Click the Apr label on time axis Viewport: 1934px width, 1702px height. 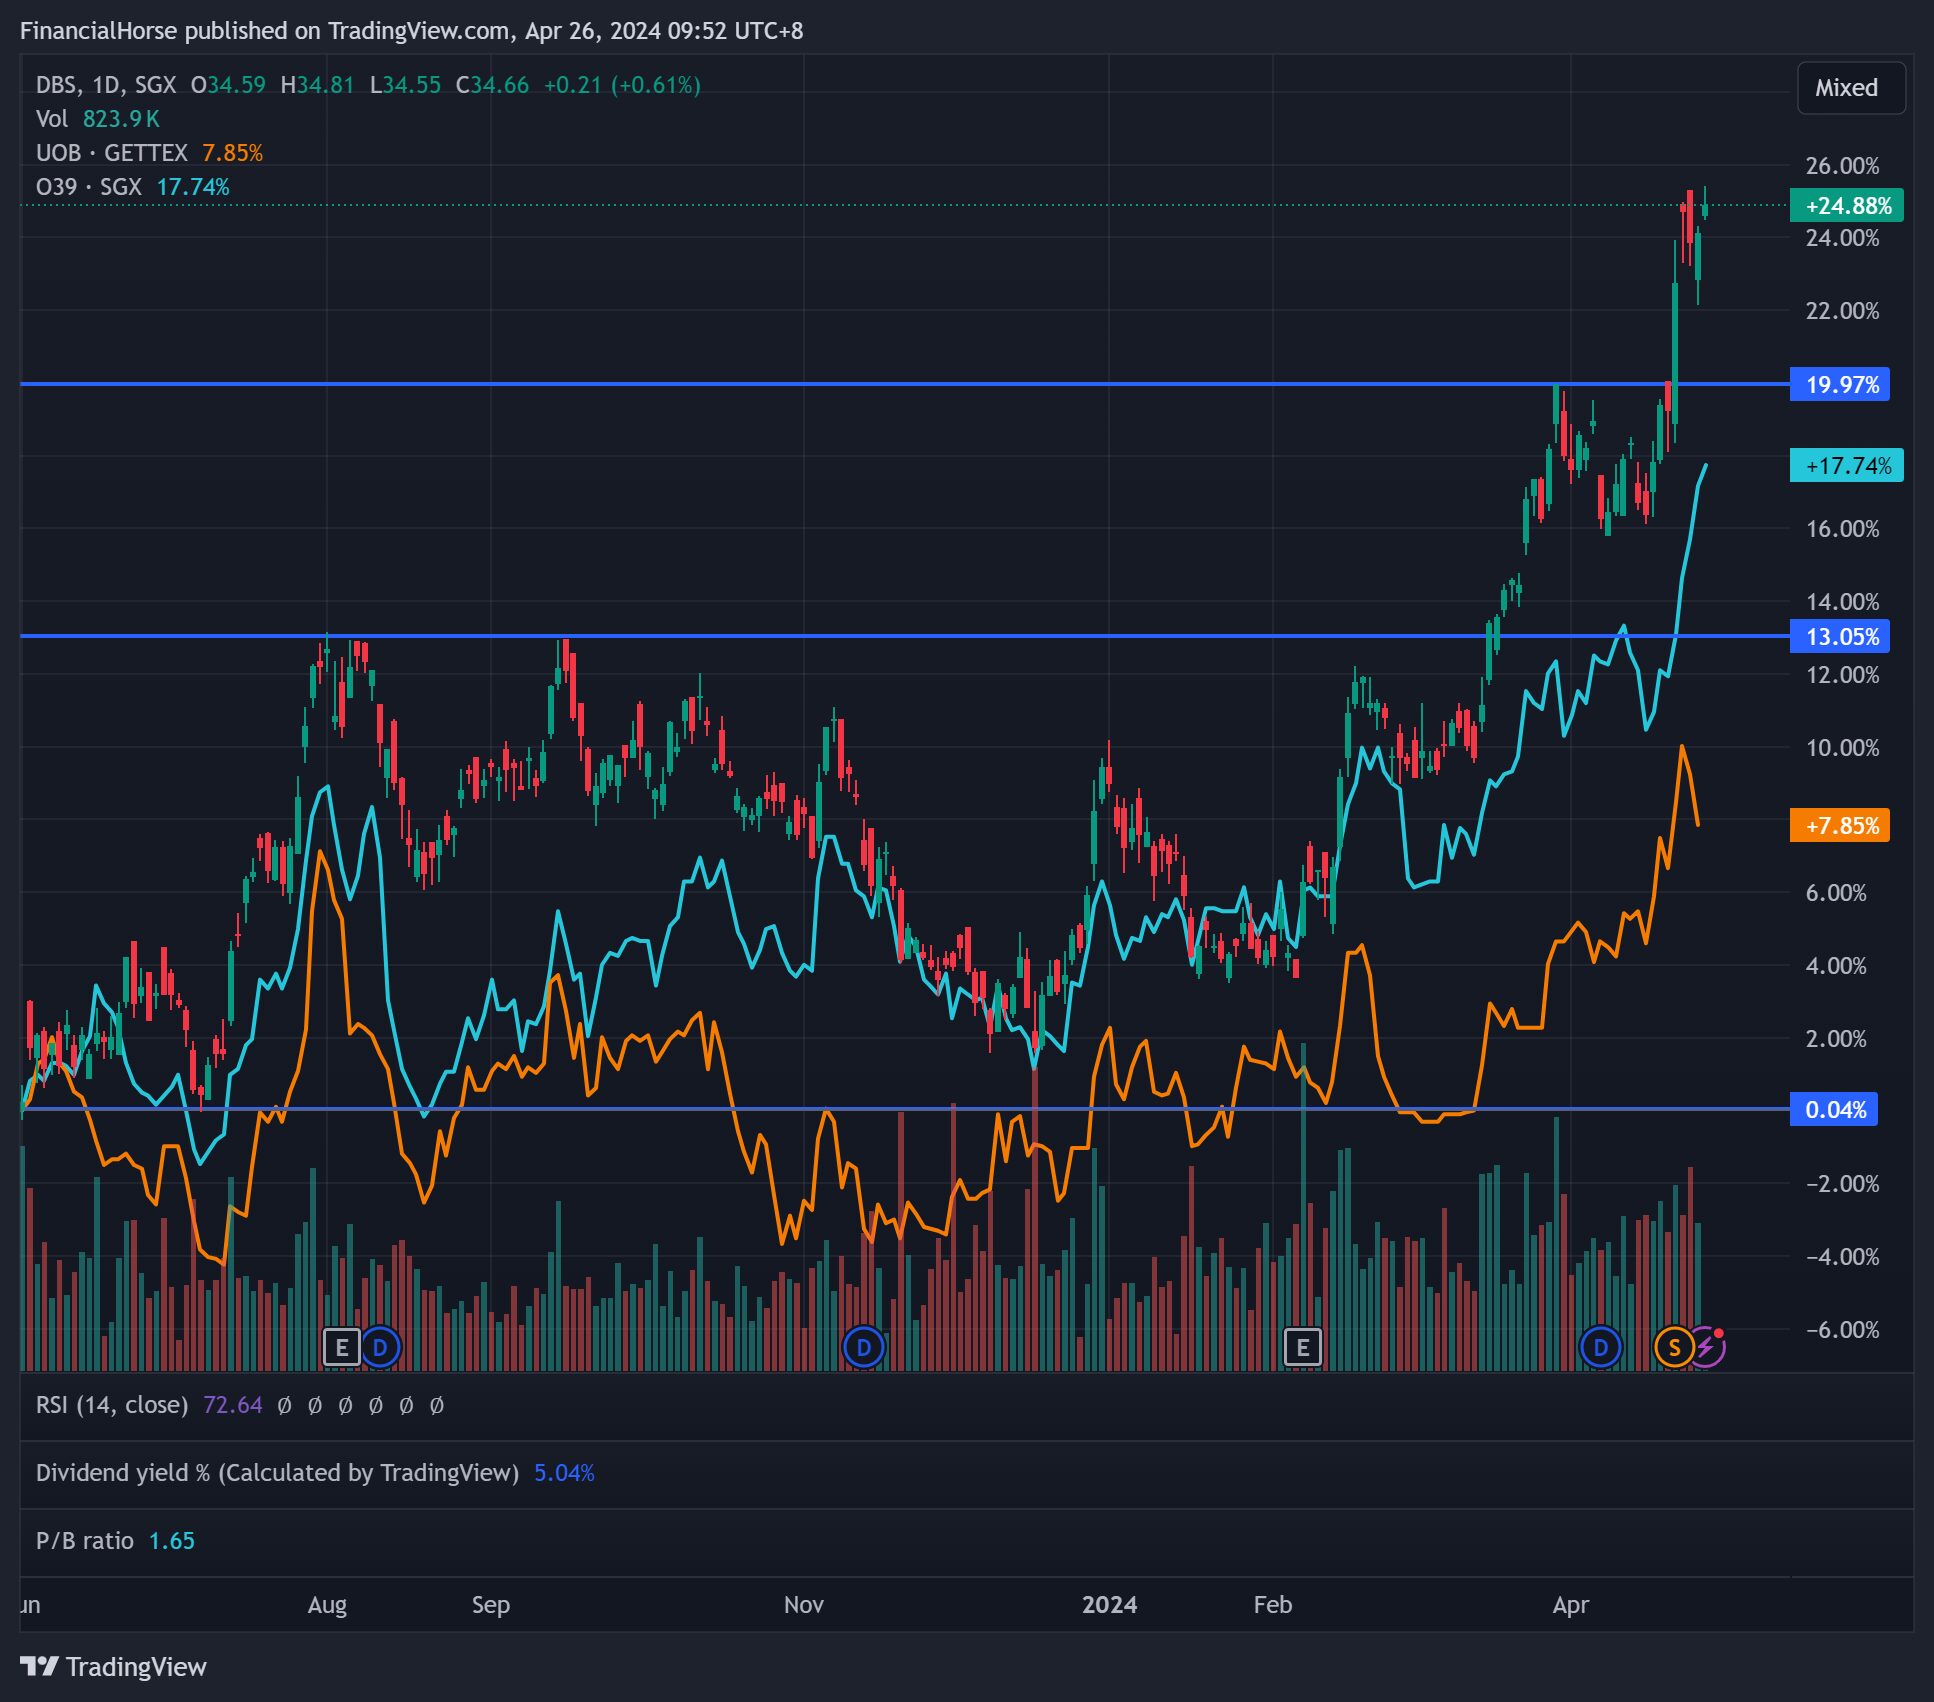click(1570, 1605)
